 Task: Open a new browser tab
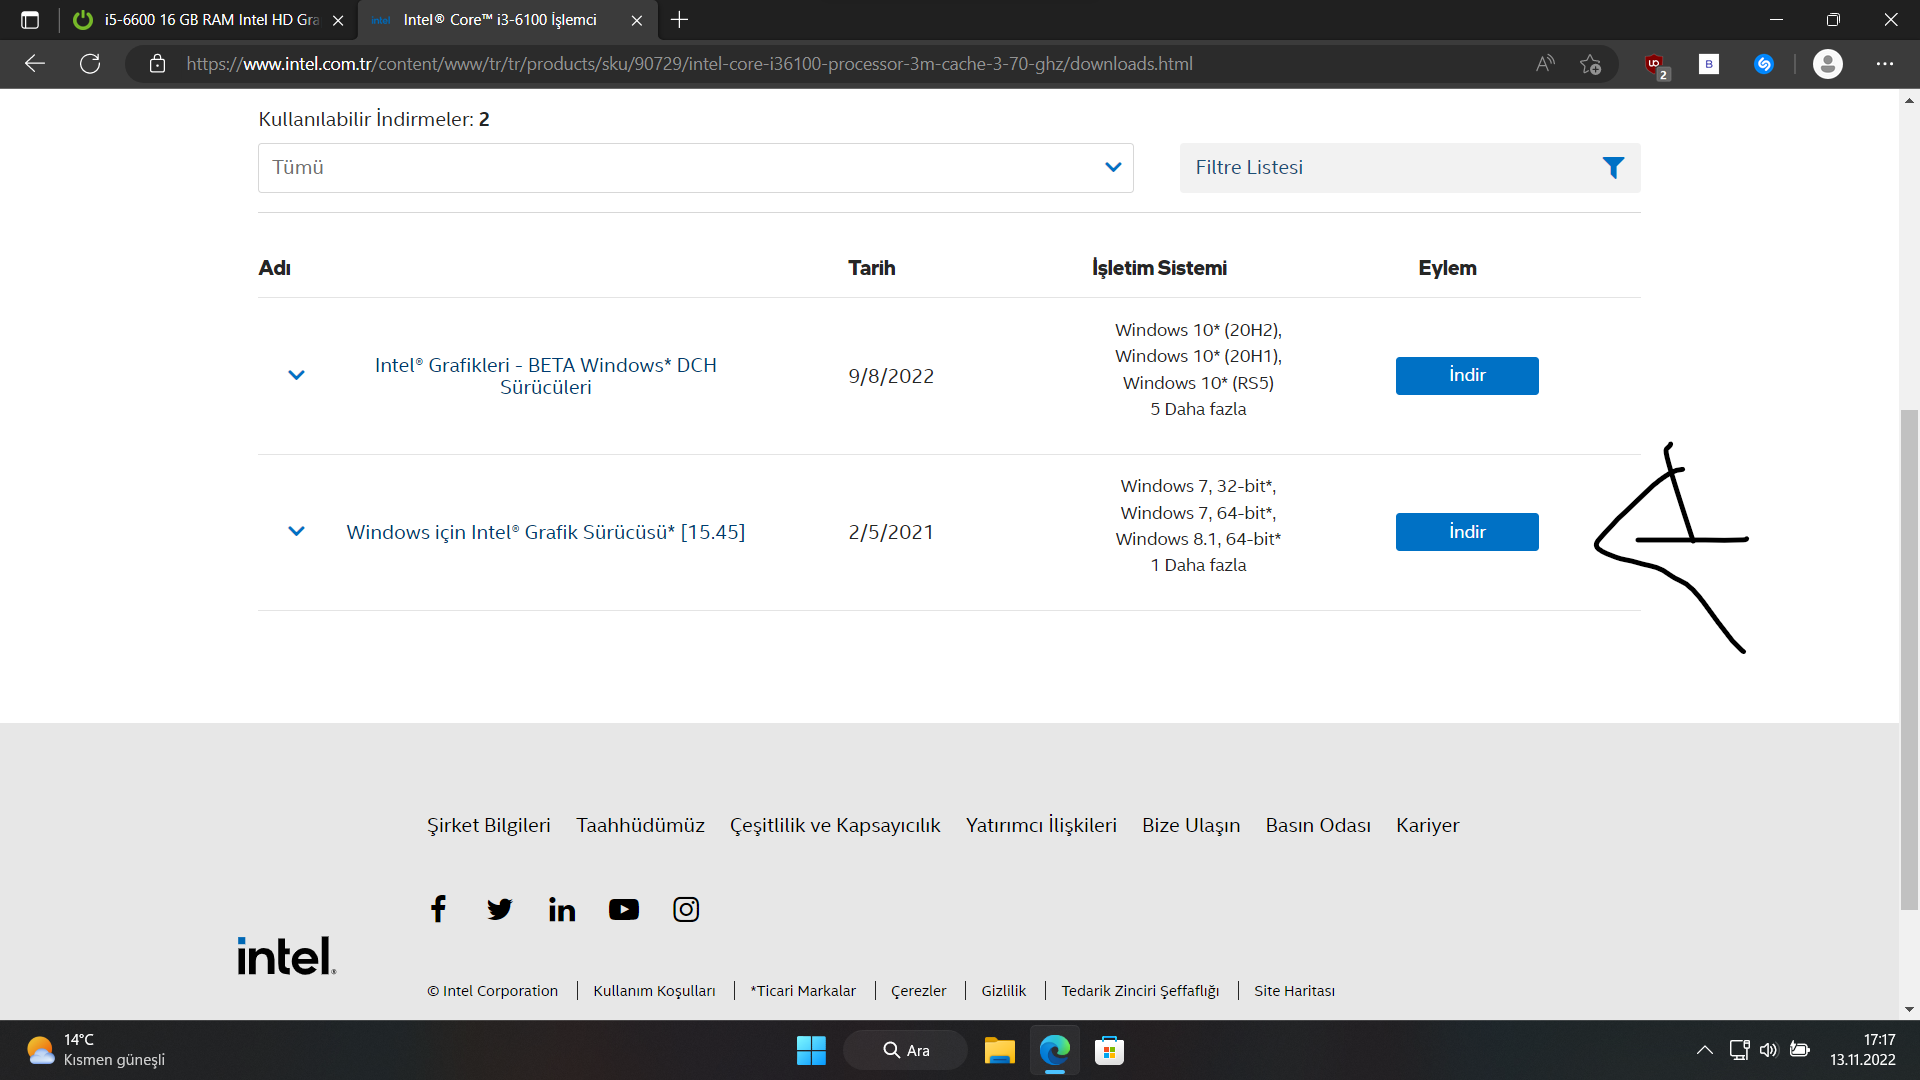tap(680, 20)
